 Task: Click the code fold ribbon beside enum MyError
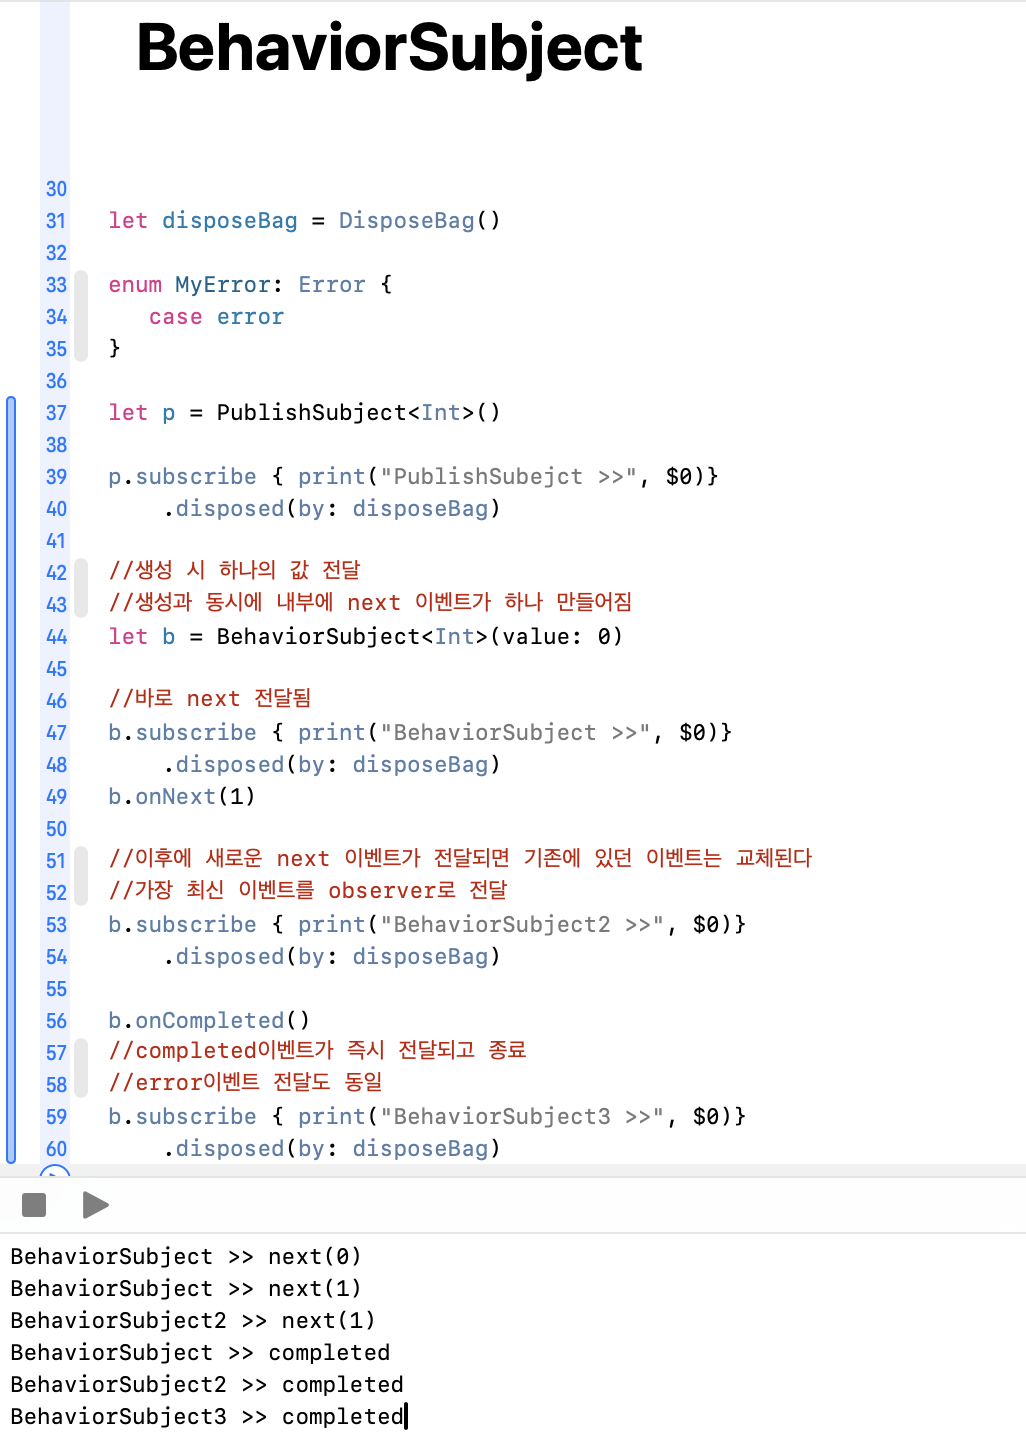(81, 316)
